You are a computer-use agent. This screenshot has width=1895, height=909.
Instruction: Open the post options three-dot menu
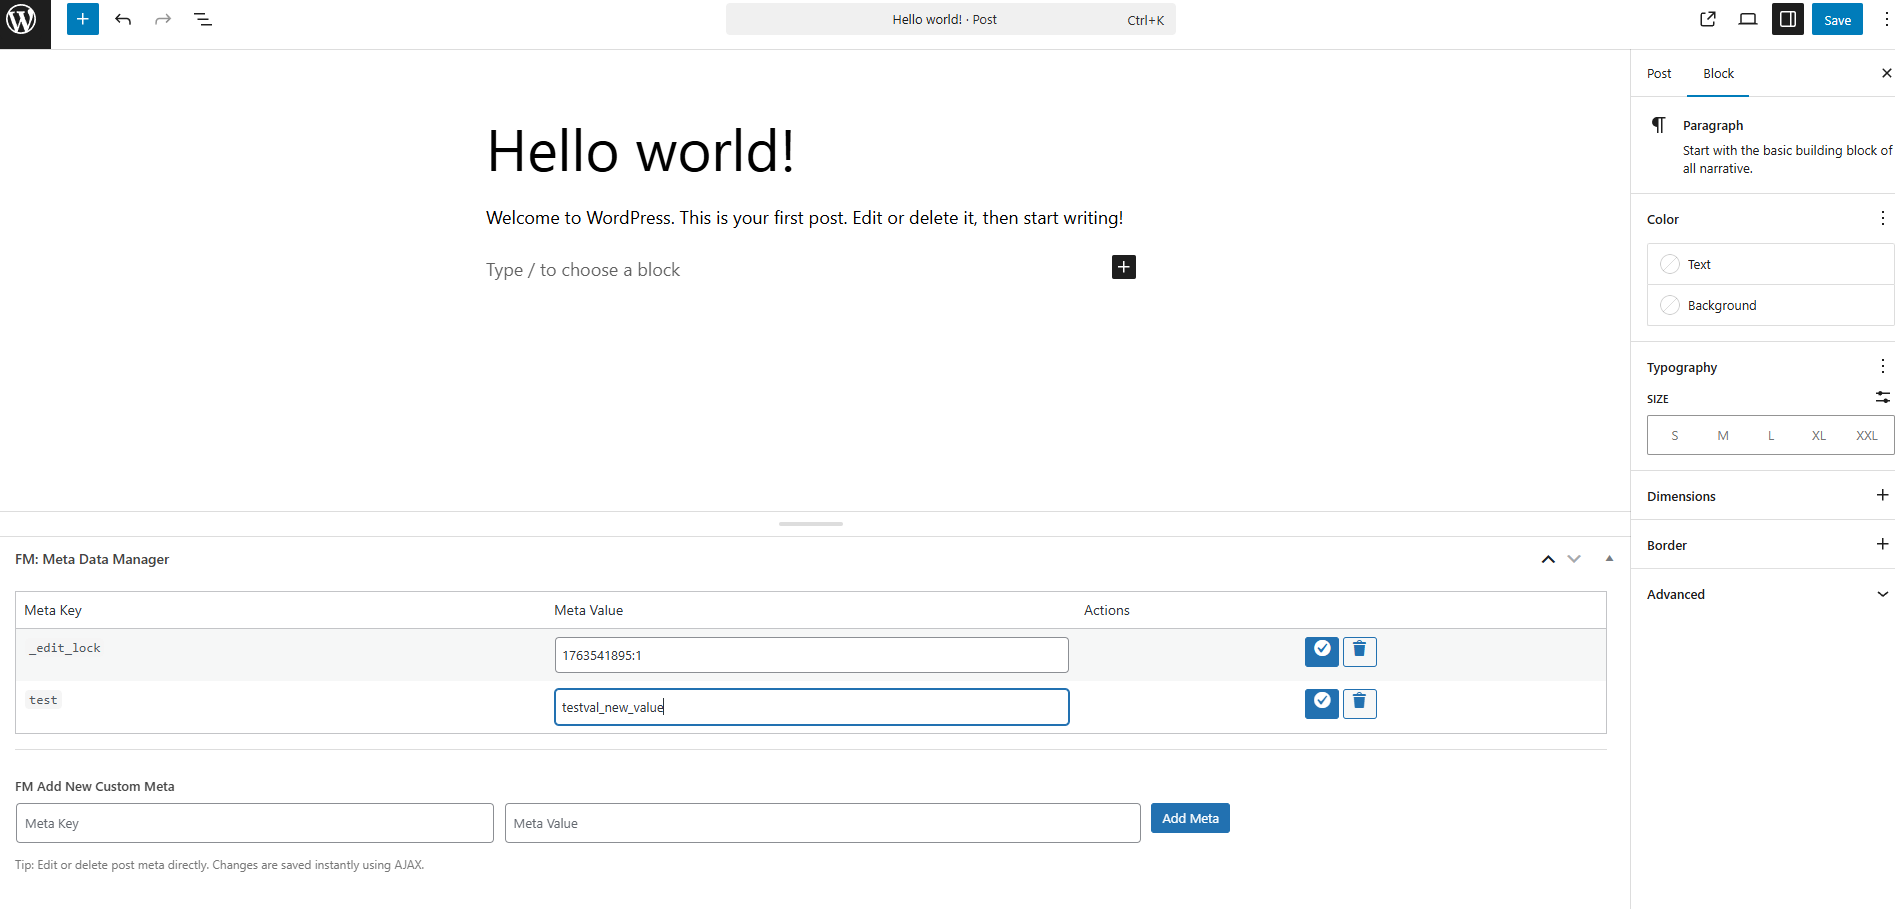[1886, 19]
